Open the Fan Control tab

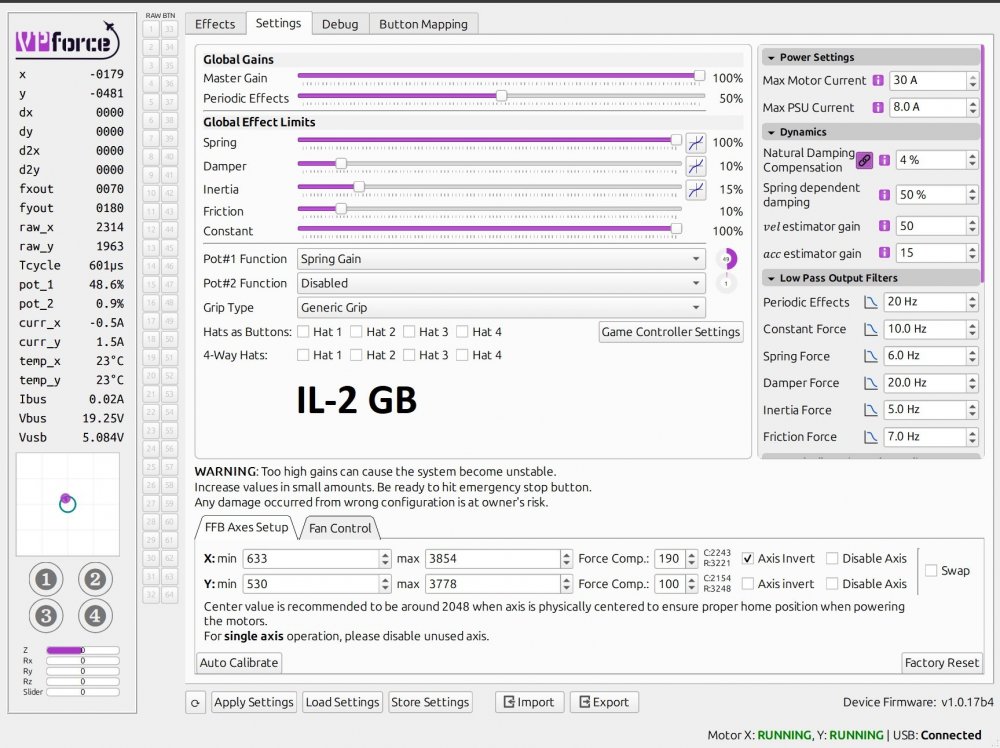(x=342, y=528)
